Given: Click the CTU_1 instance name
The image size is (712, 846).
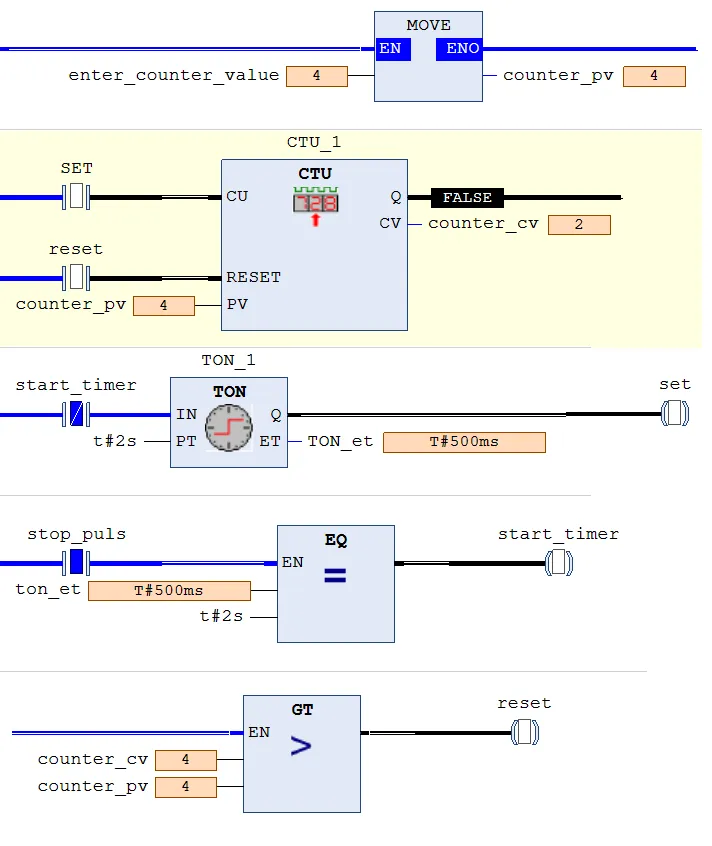Looking at the screenshot, I should (x=313, y=142).
